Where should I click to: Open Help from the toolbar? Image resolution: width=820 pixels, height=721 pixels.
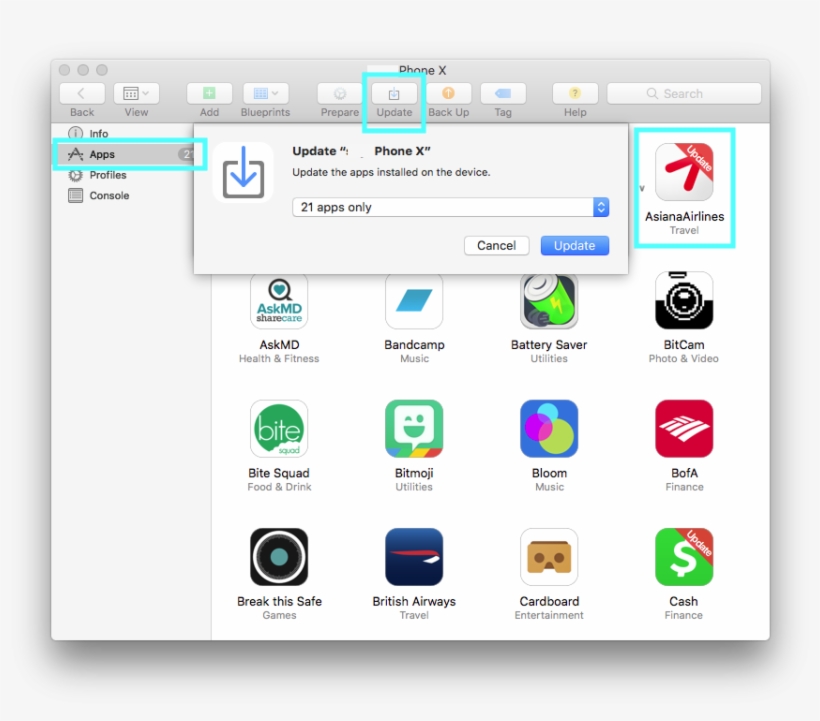(575, 94)
